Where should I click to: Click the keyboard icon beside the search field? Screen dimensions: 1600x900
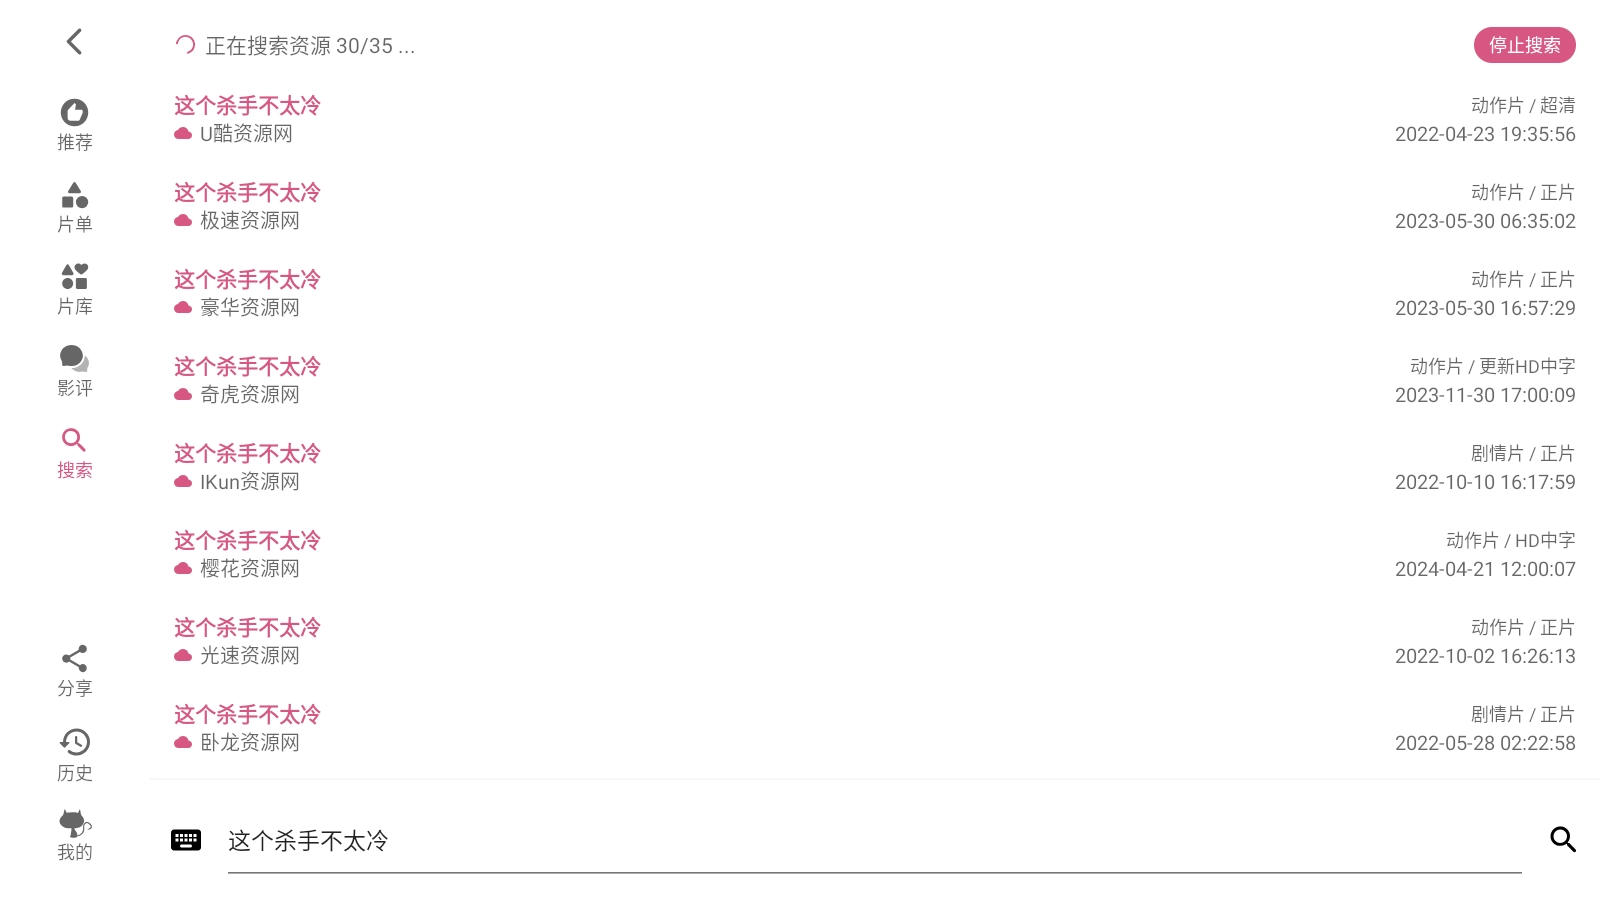[x=186, y=840]
